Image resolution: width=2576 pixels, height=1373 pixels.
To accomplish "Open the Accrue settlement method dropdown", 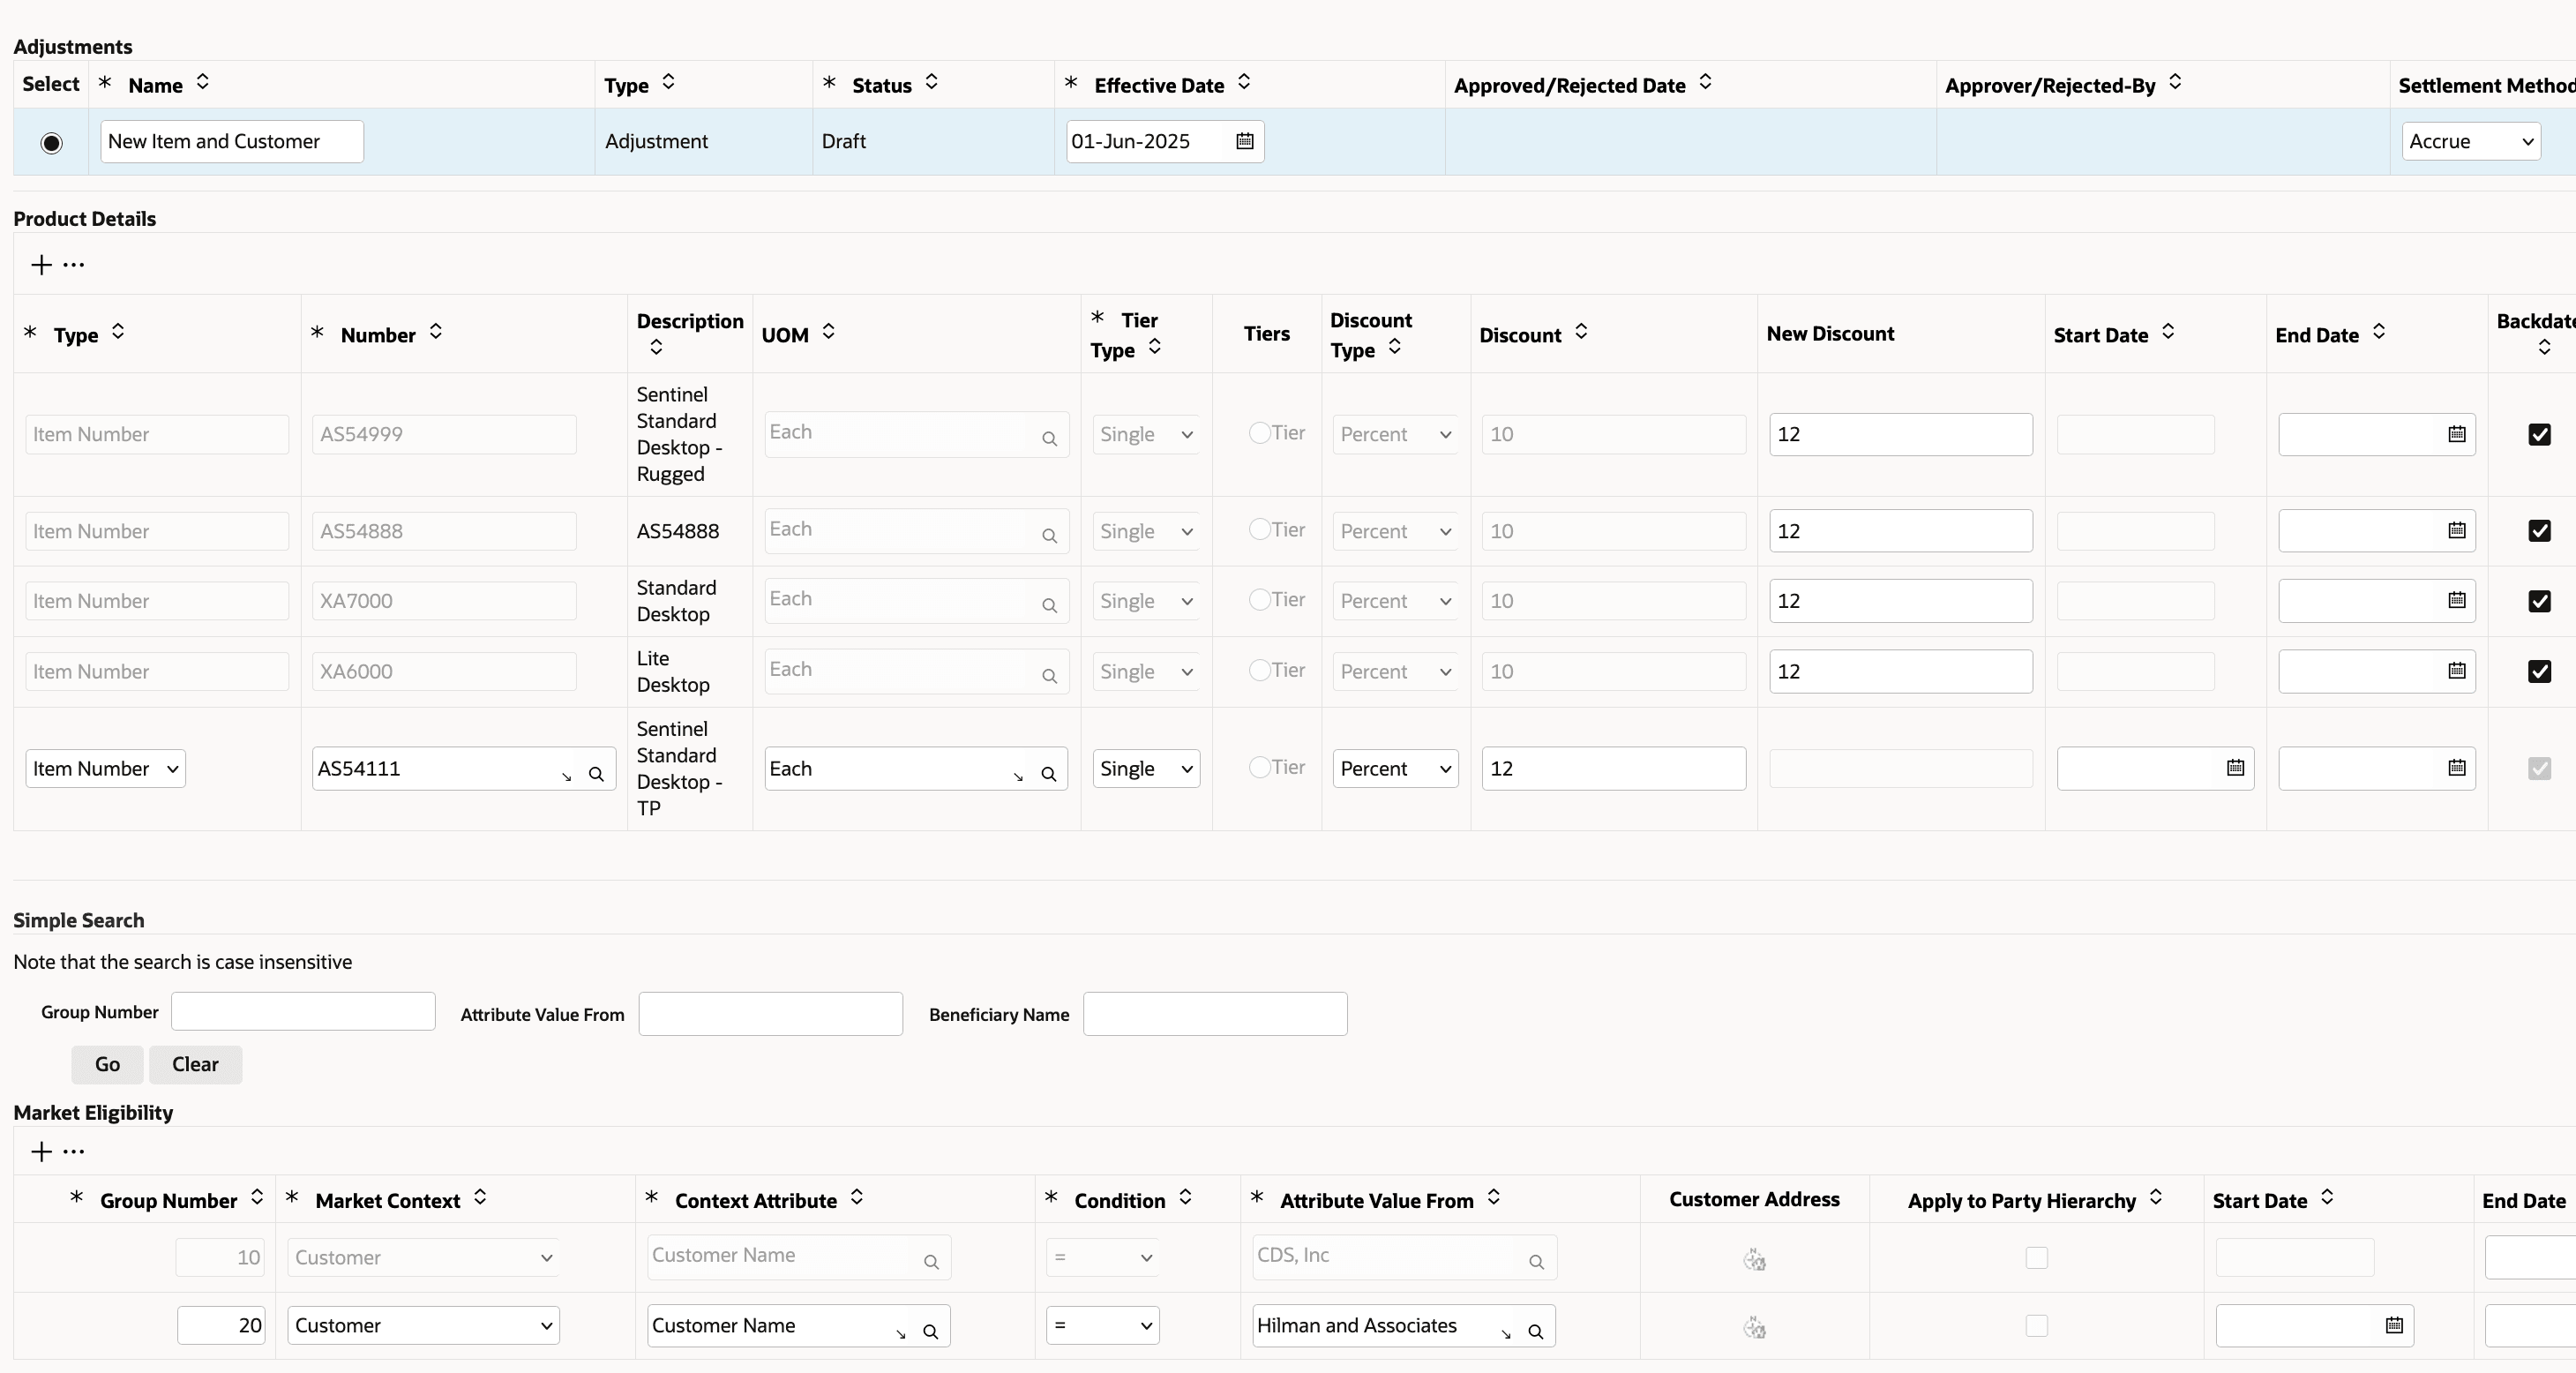I will click(2470, 142).
